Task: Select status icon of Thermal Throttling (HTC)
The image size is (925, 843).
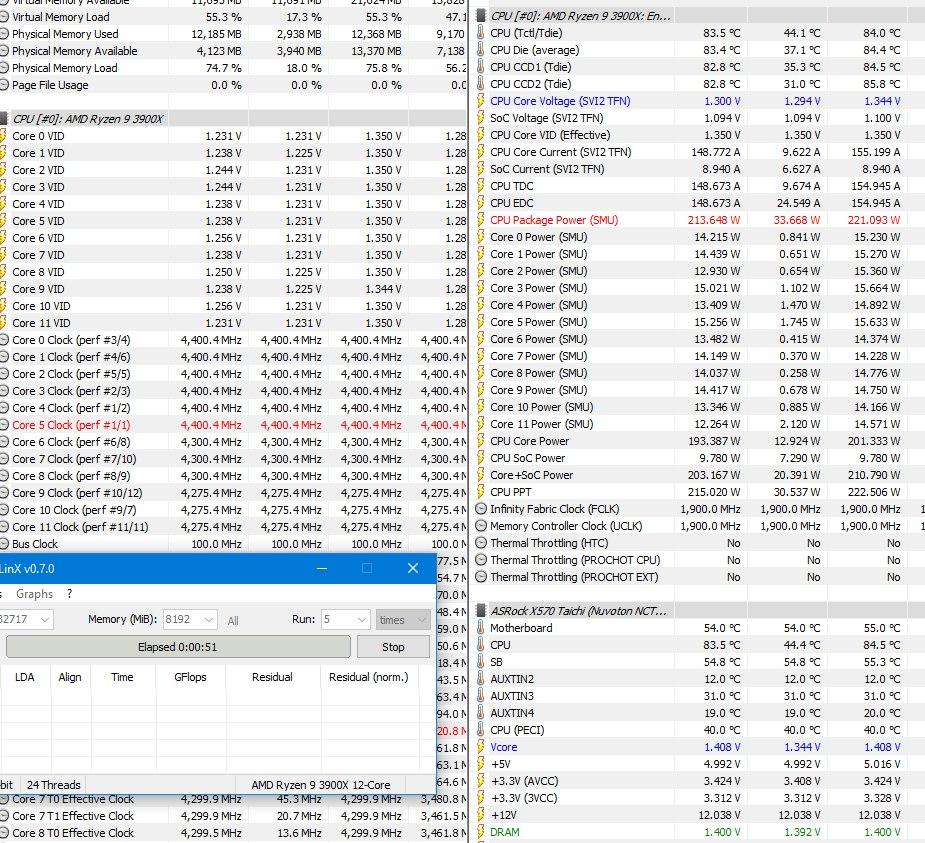Action: 481,543
